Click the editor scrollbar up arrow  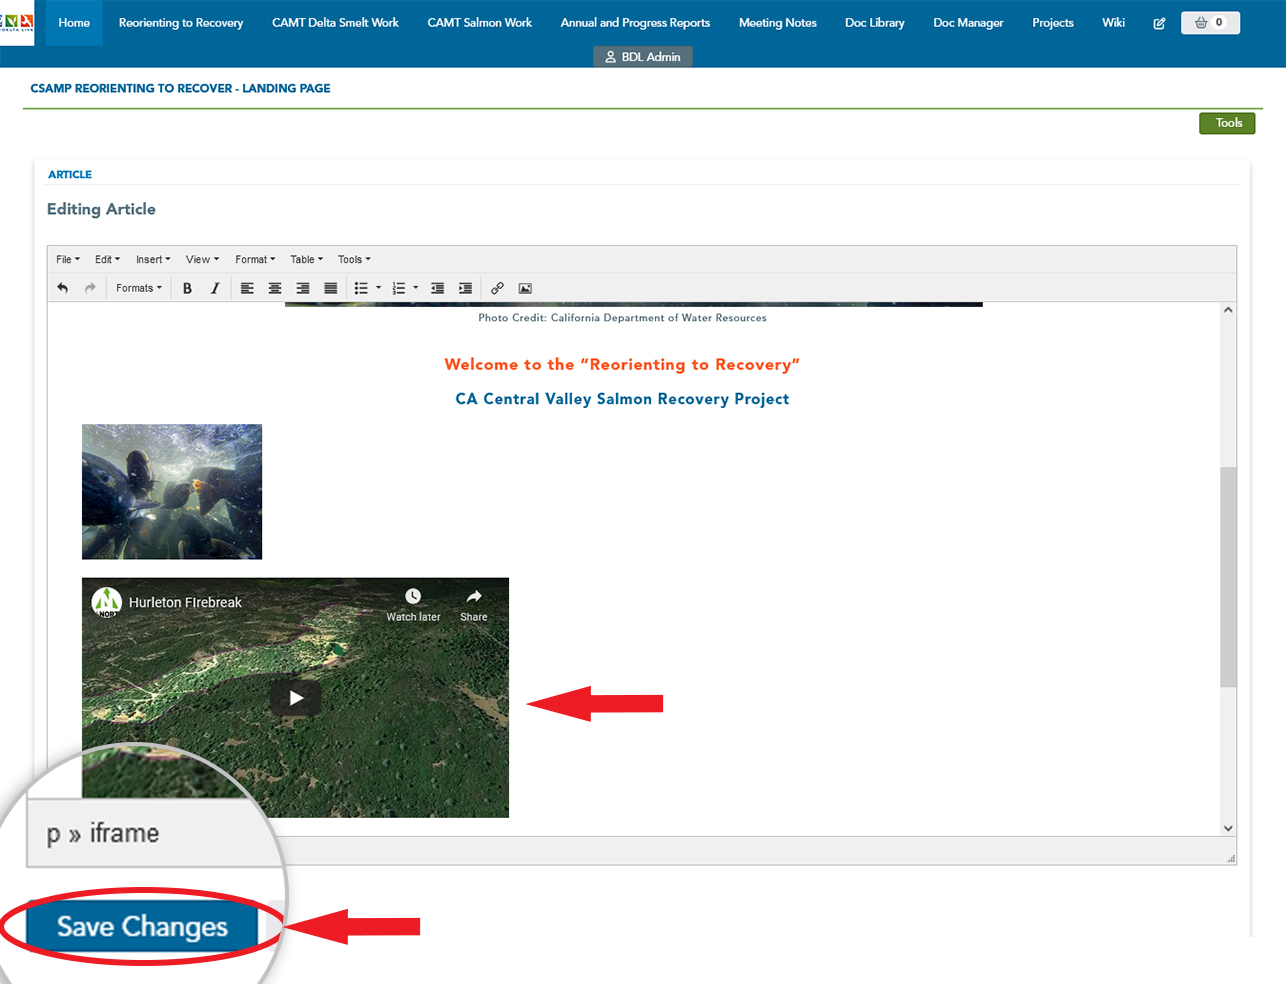point(1228,310)
